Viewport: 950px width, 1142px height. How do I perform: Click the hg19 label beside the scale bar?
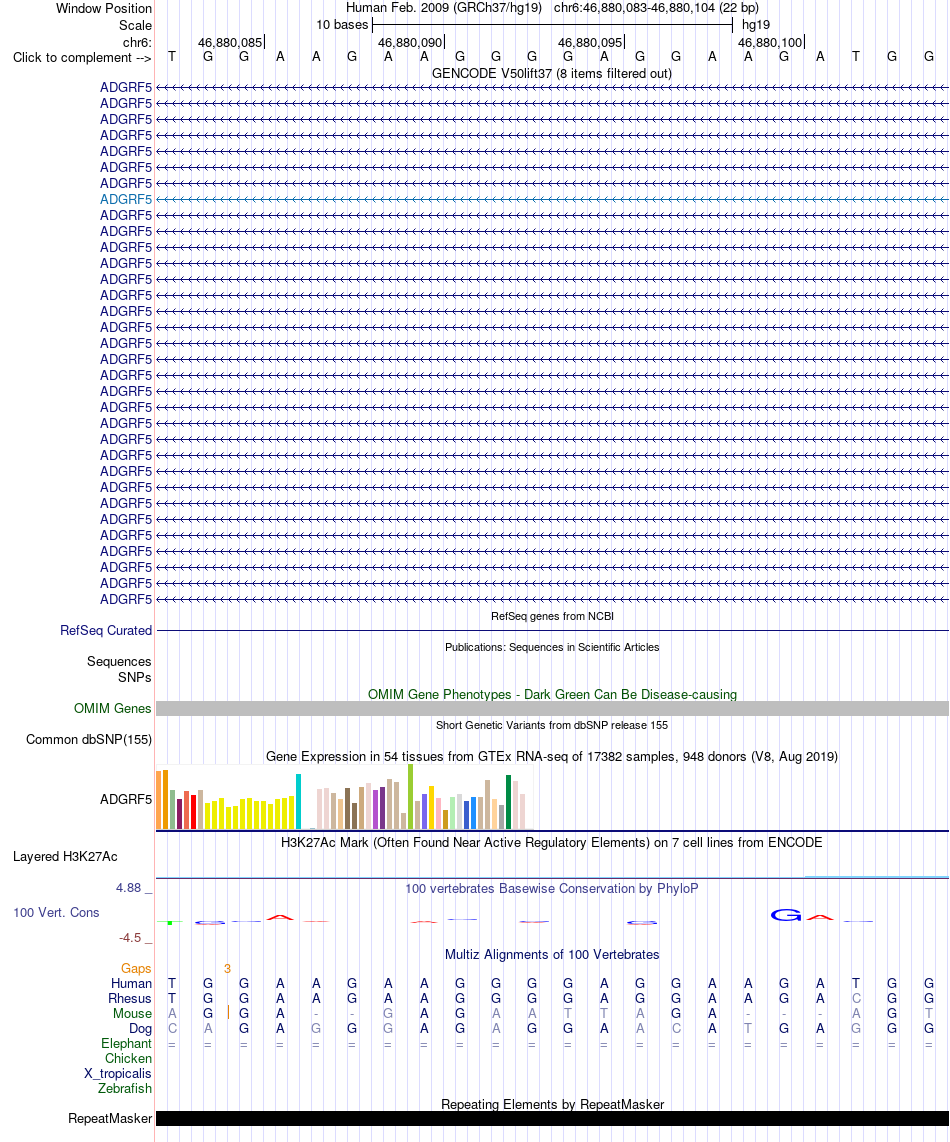point(756,25)
